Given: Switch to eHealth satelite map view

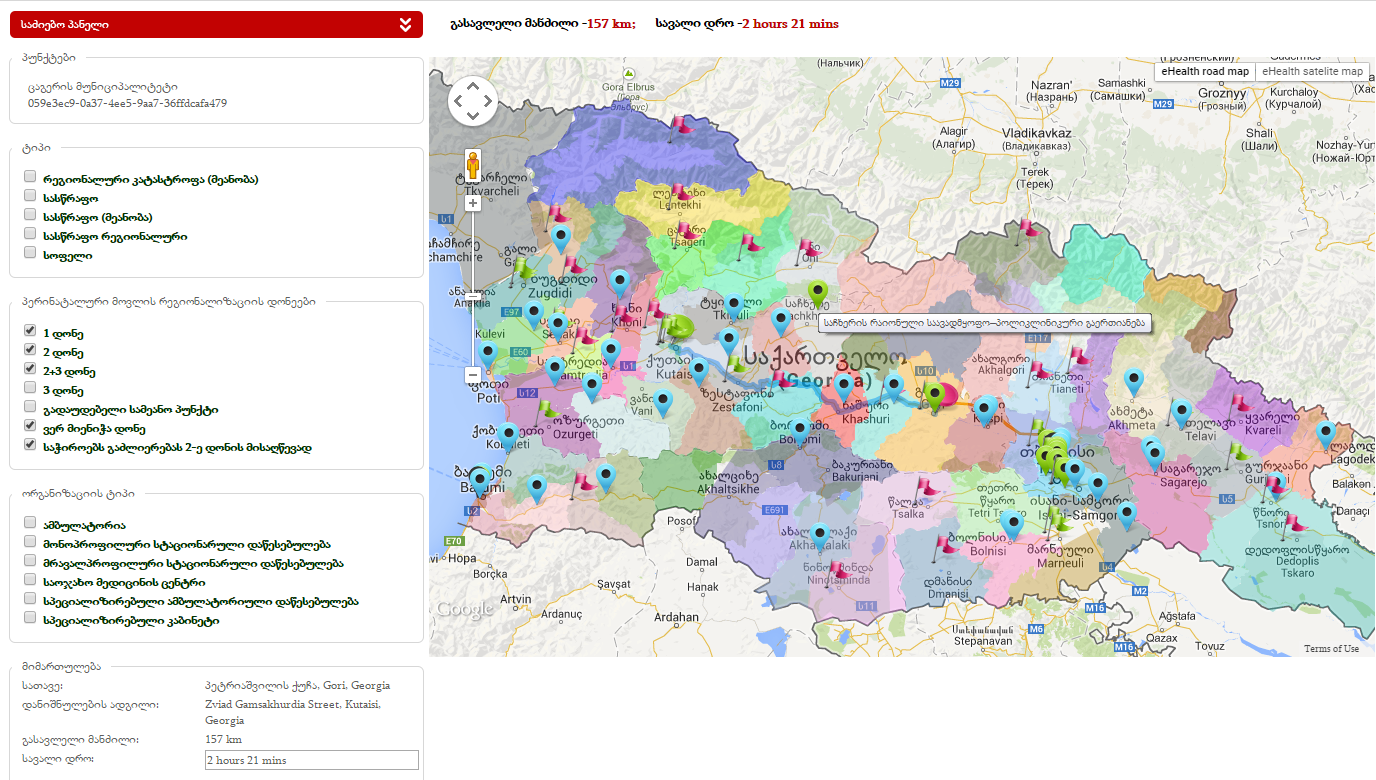Looking at the screenshot, I should [x=1312, y=72].
